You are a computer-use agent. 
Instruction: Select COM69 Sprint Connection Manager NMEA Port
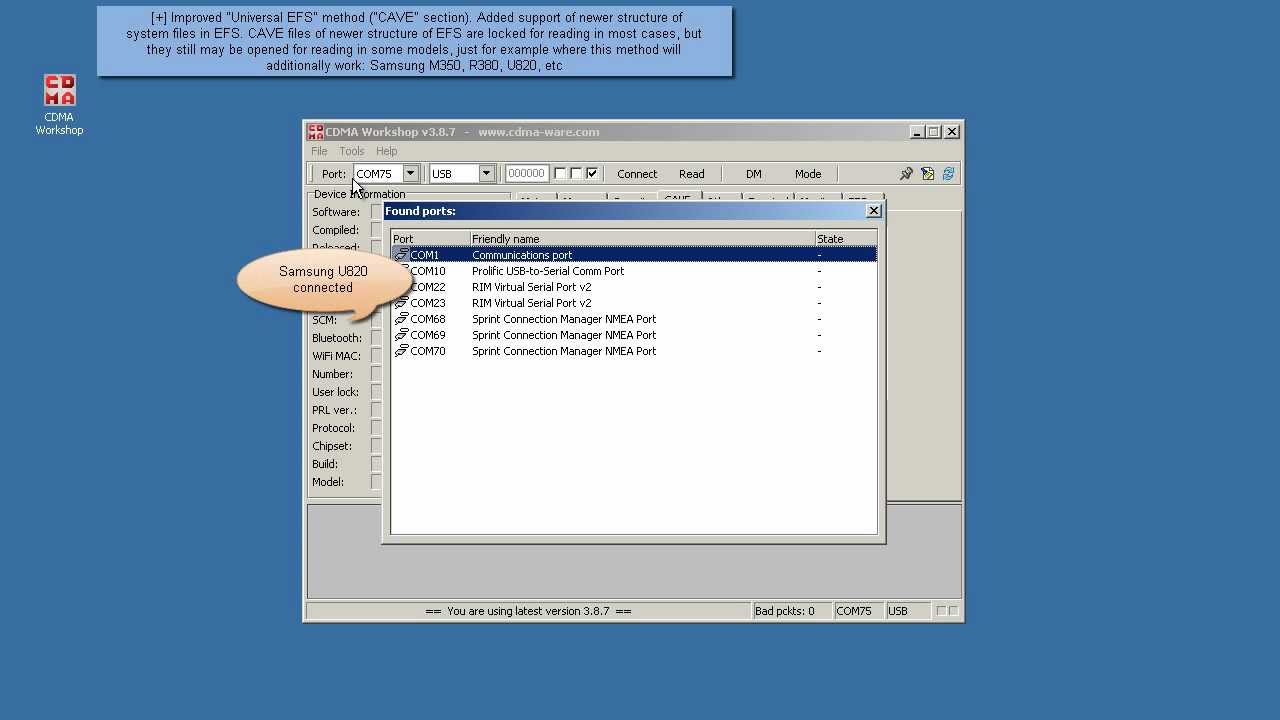click(x=634, y=335)
